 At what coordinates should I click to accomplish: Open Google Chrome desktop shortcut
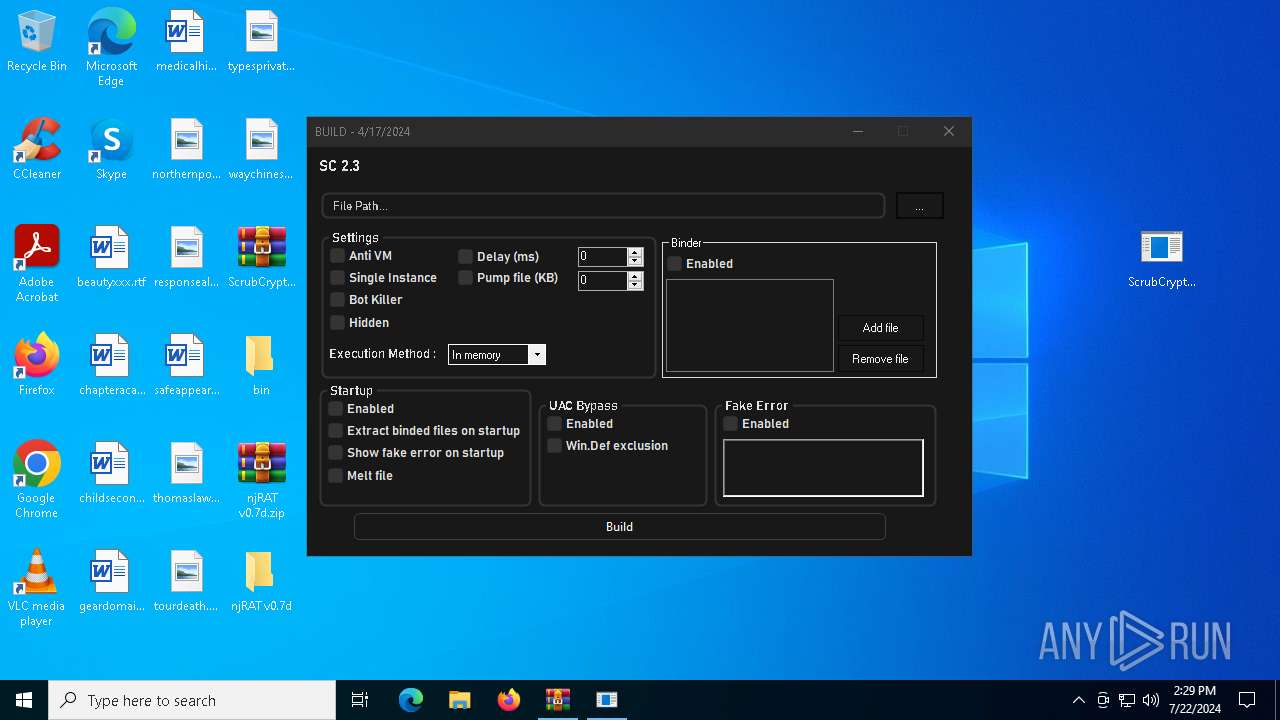37,480
